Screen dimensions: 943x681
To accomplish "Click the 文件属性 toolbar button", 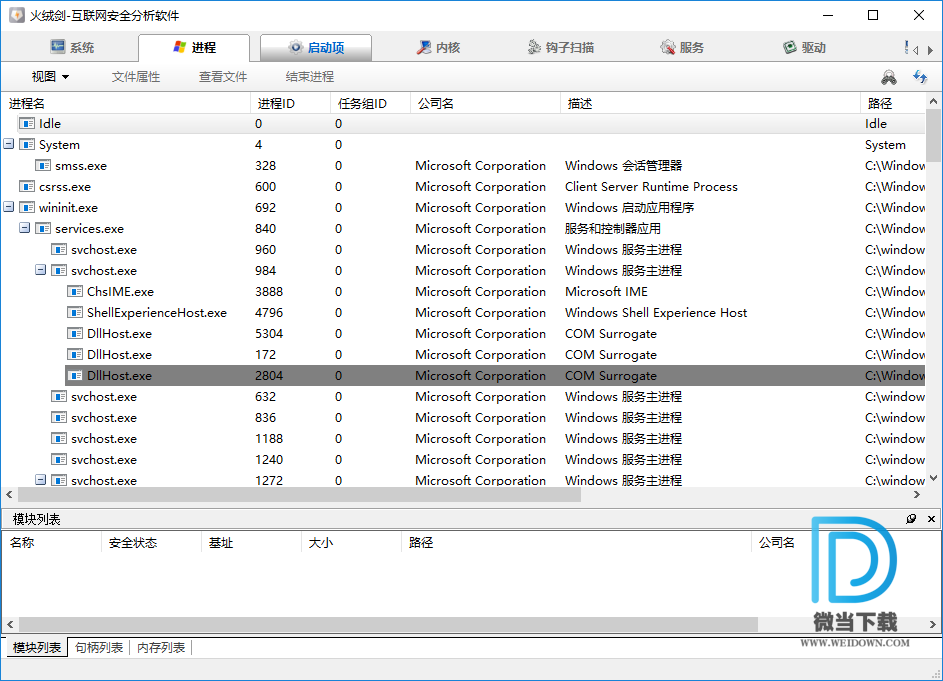I will tap(136, 77).
